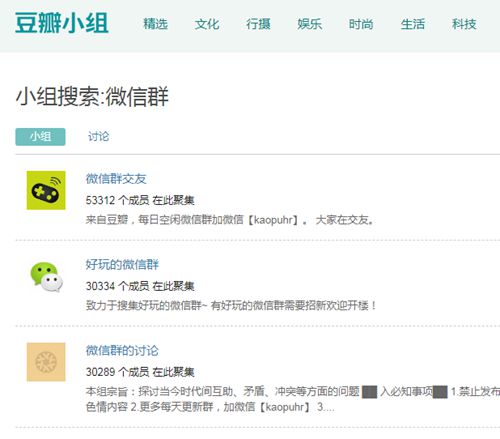Open the 微信群的讨论 group link
The width and height of the screenshot is (500, 439).
click(x=122, y=350)
